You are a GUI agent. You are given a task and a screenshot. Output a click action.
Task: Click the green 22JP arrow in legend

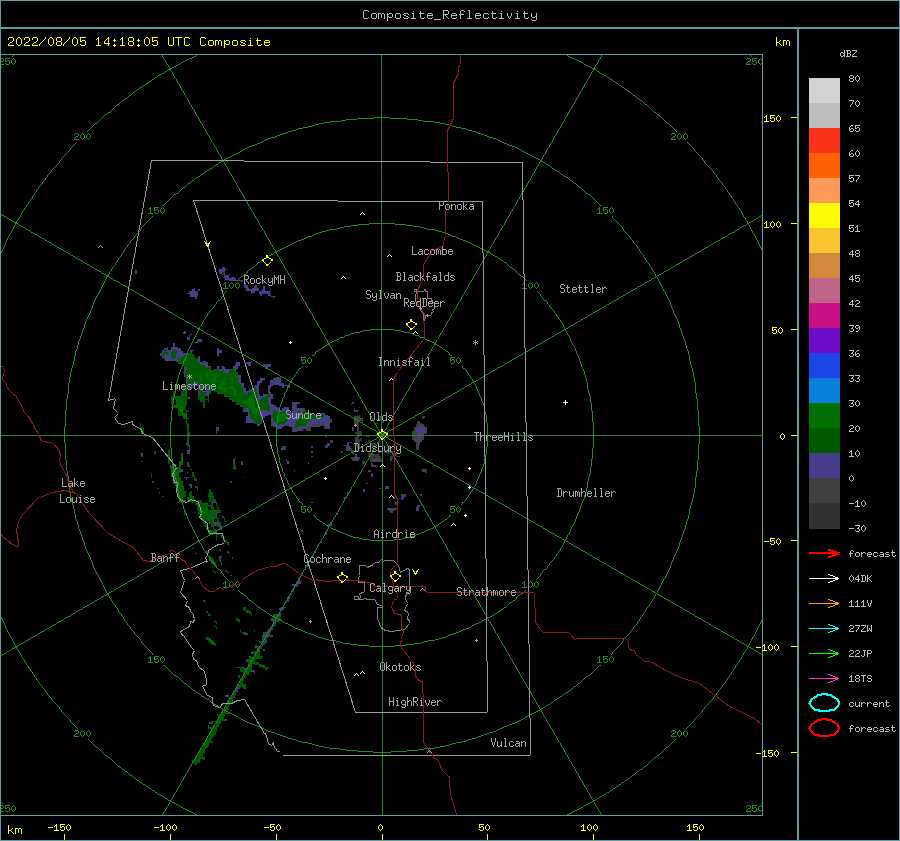point(824,653)
